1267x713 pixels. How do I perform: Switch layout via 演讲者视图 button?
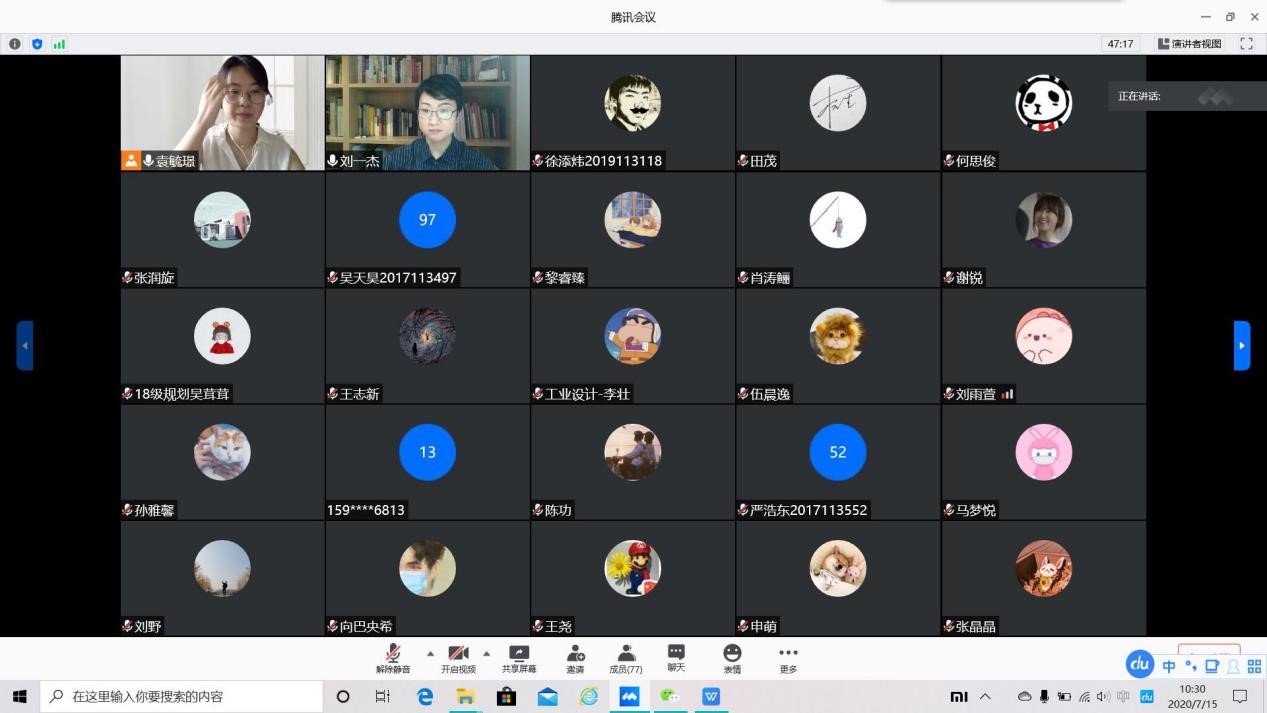(x=1189, y=44)
